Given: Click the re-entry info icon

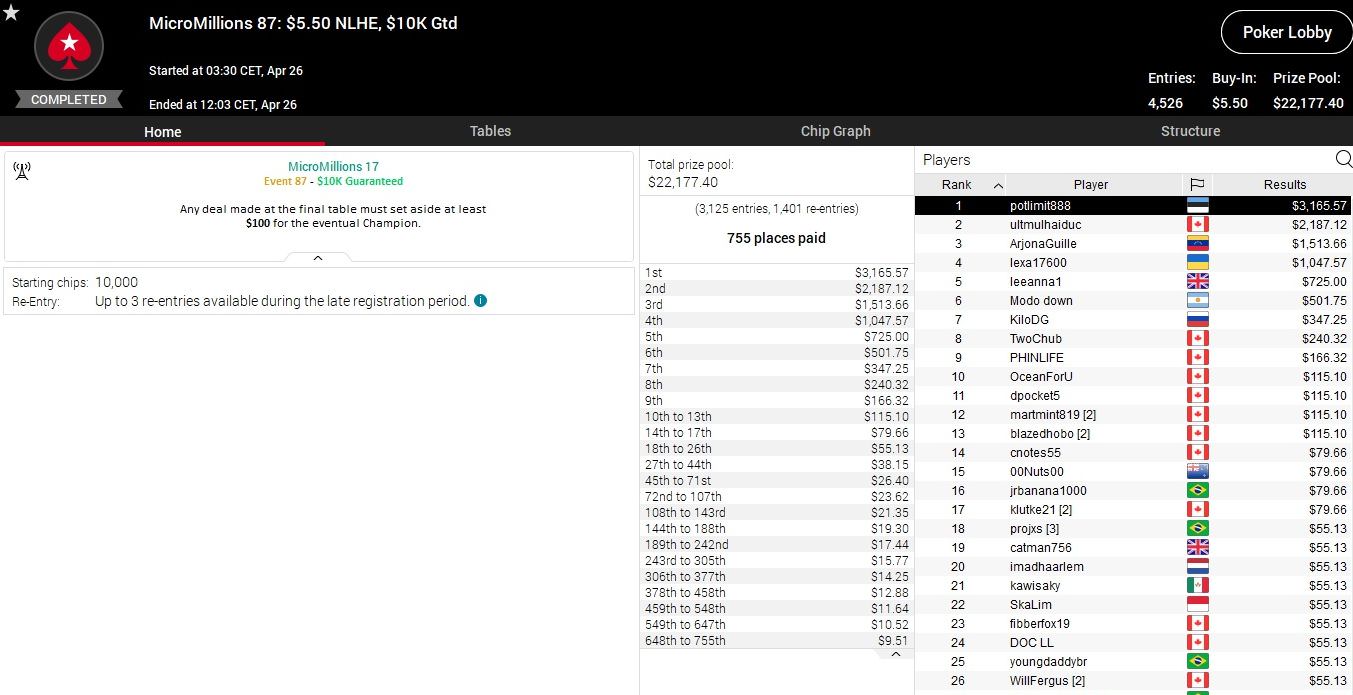Looking at the screenshot, I should 480,300.
